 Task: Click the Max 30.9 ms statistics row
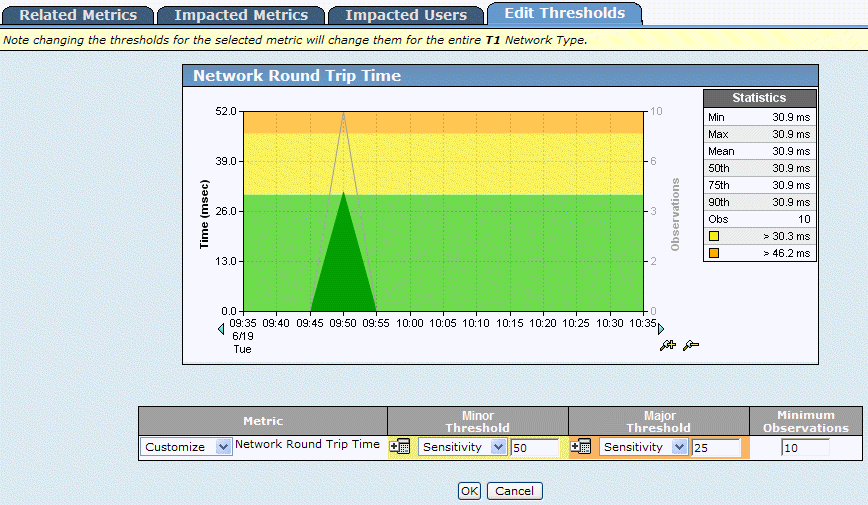point(760,135)
